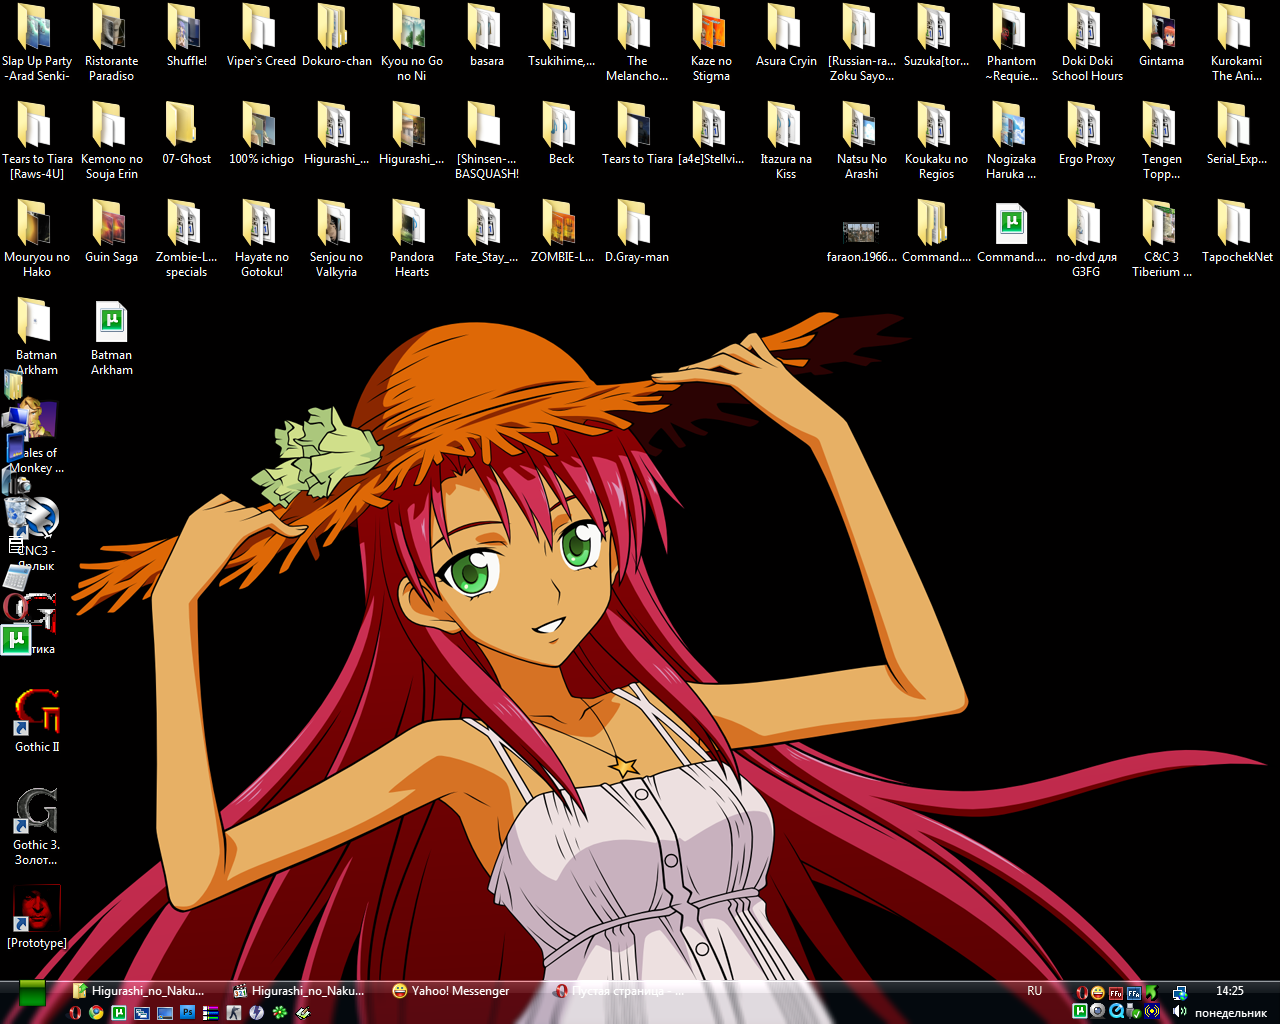Select the Senjou no Valkyria folder
Viewport: 1280px width, 1024px height.
[336, 238]
